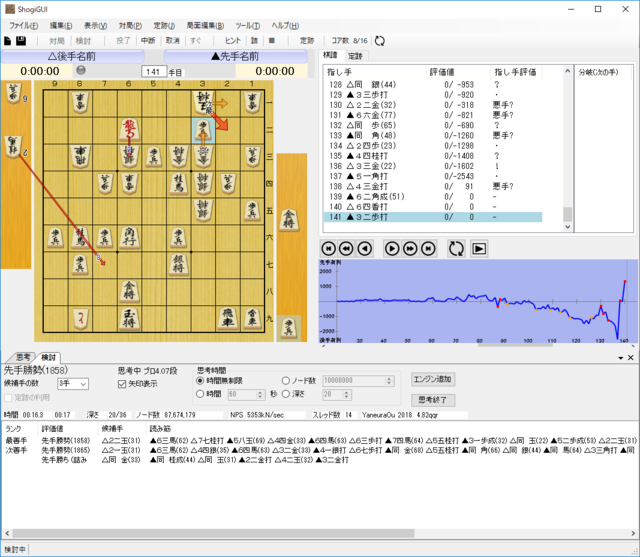640x557 pixels.
Task: Click the 最善手 candidate row
Action: click(x=320, y=441)
